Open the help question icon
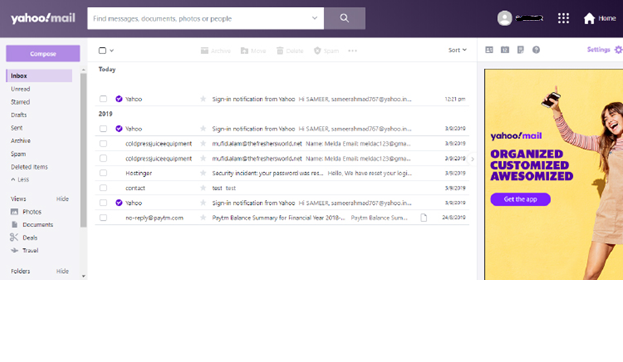Screen dimensions: 623x362 pos(536,50)
